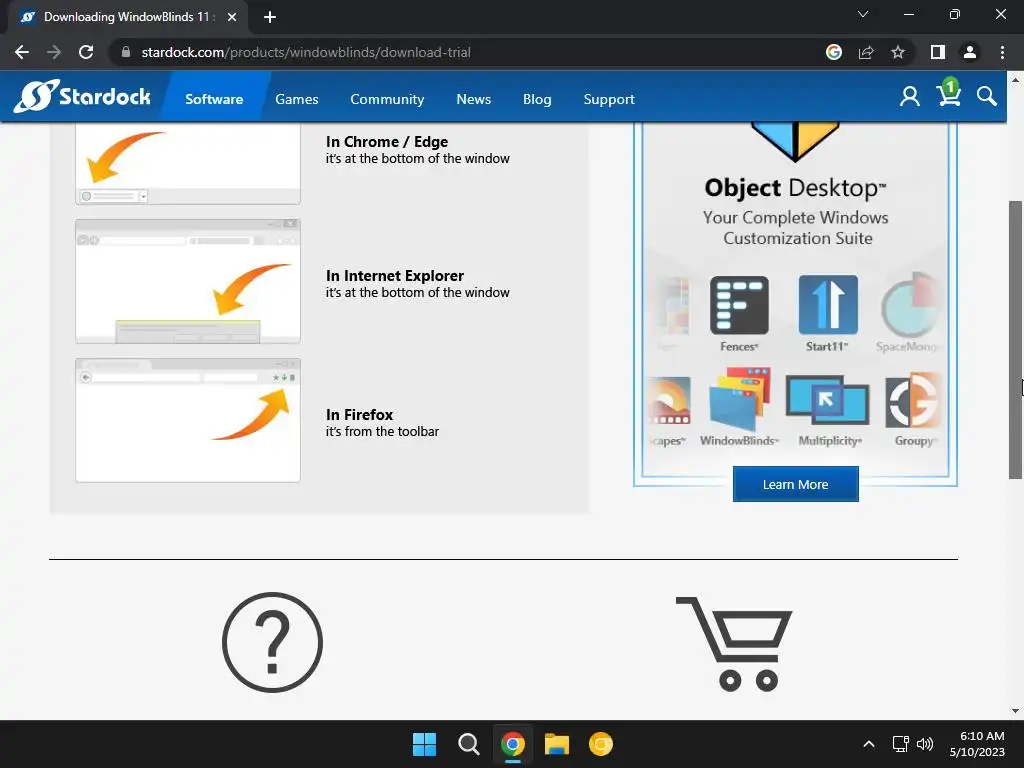Viewport: 1024px width, 768px height.
Task: Click the taskbar clock showing 6:10 AM
Action: pos(977,744)
